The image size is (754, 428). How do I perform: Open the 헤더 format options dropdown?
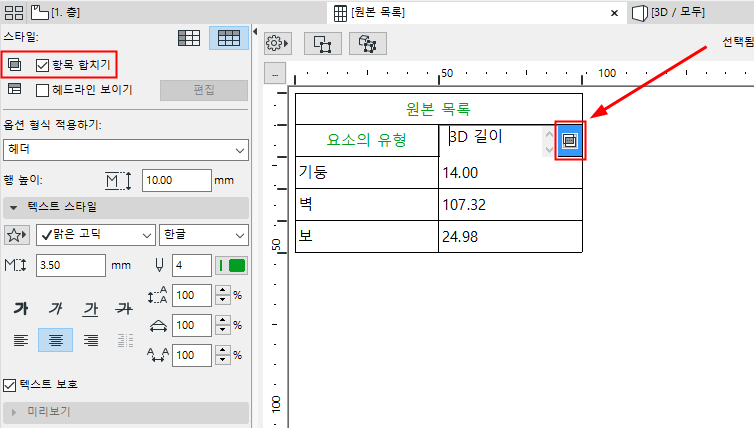pyautogui.click(x=126, y=150)
